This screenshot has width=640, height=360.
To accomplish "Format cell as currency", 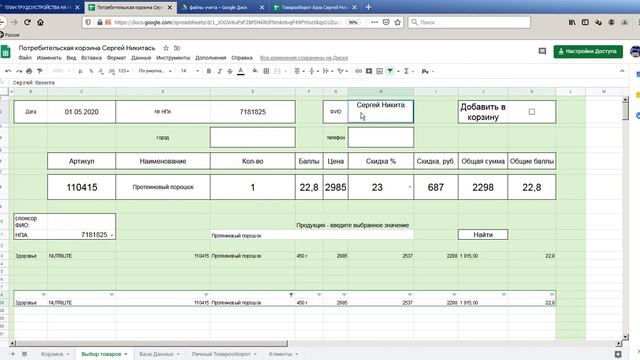I will 80,71.
